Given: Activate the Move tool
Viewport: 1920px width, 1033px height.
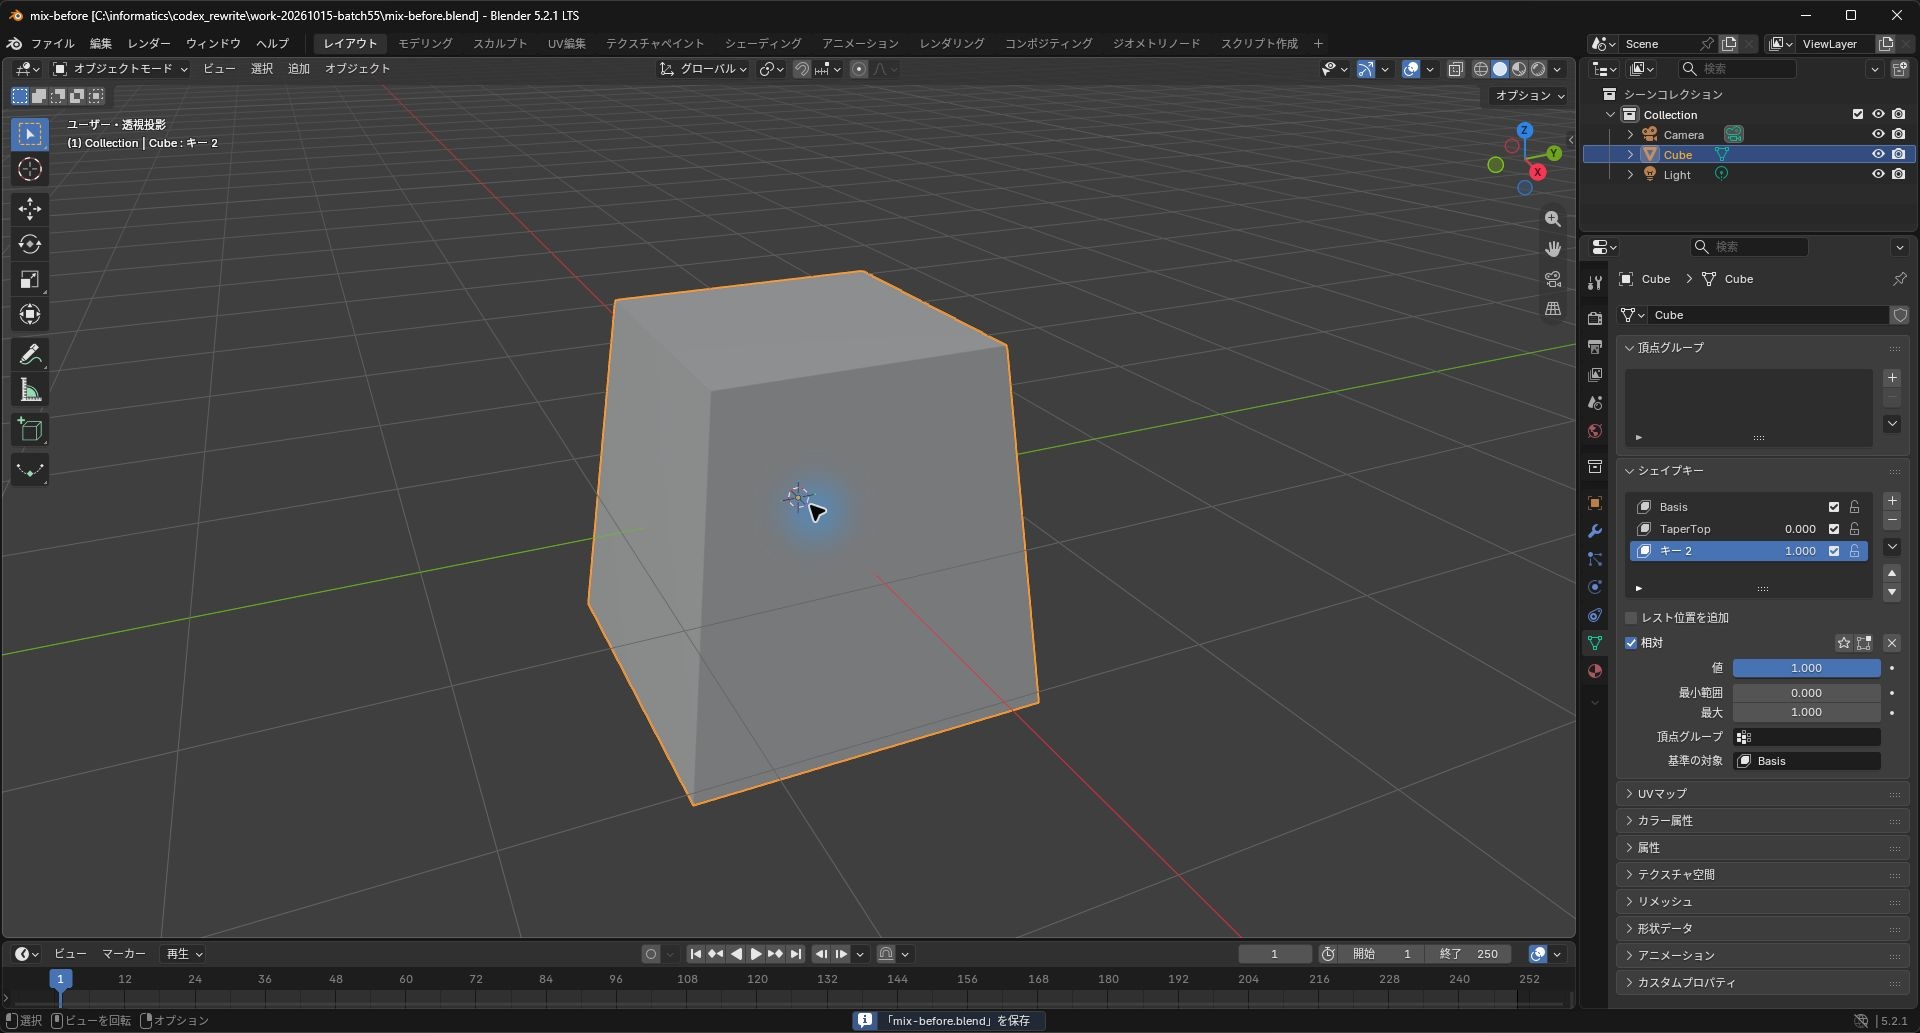Looking at the screenshot, I should click(30, 208).
